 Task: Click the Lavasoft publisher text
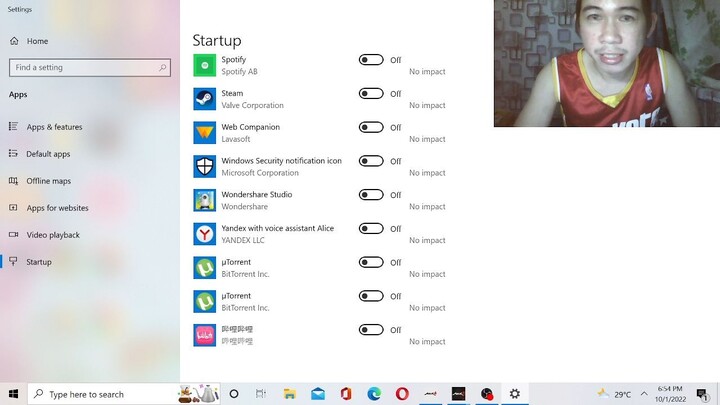click(x=236, y=139)
